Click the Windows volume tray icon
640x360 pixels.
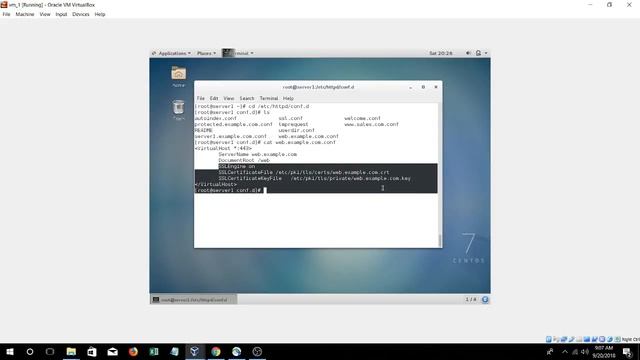coord(585,351)
